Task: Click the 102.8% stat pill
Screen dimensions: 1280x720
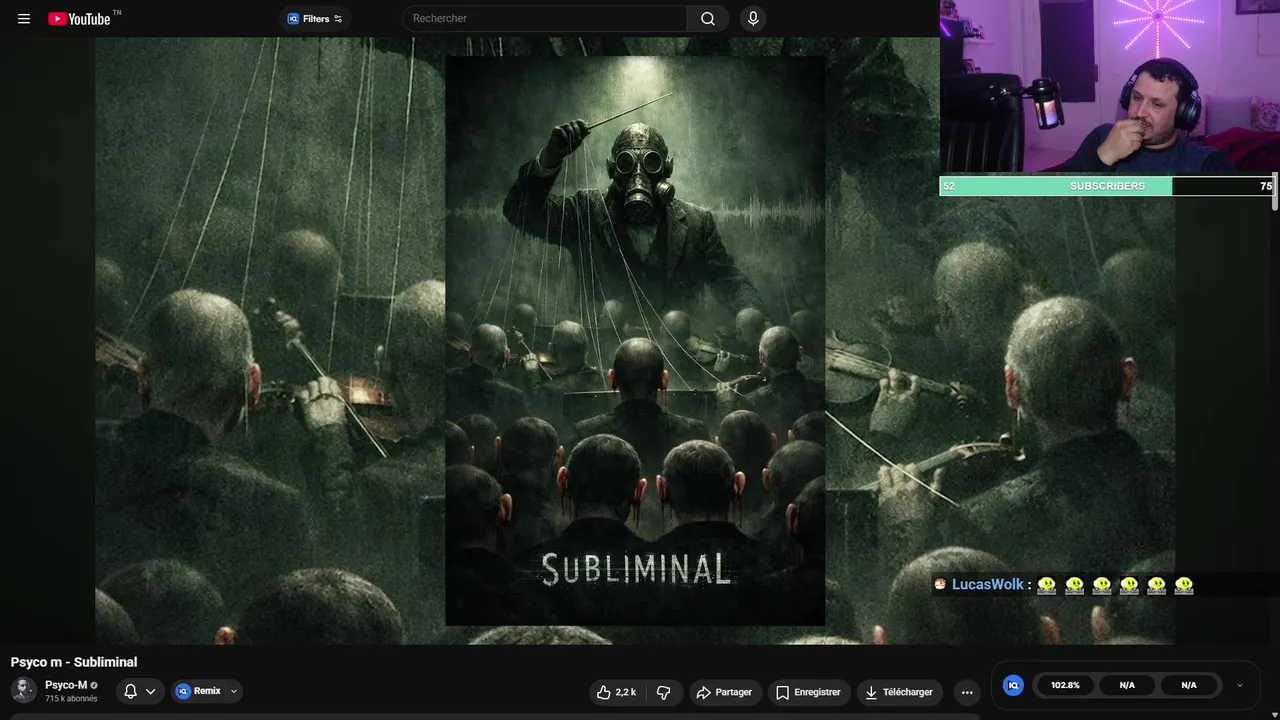Action: 1065,685
